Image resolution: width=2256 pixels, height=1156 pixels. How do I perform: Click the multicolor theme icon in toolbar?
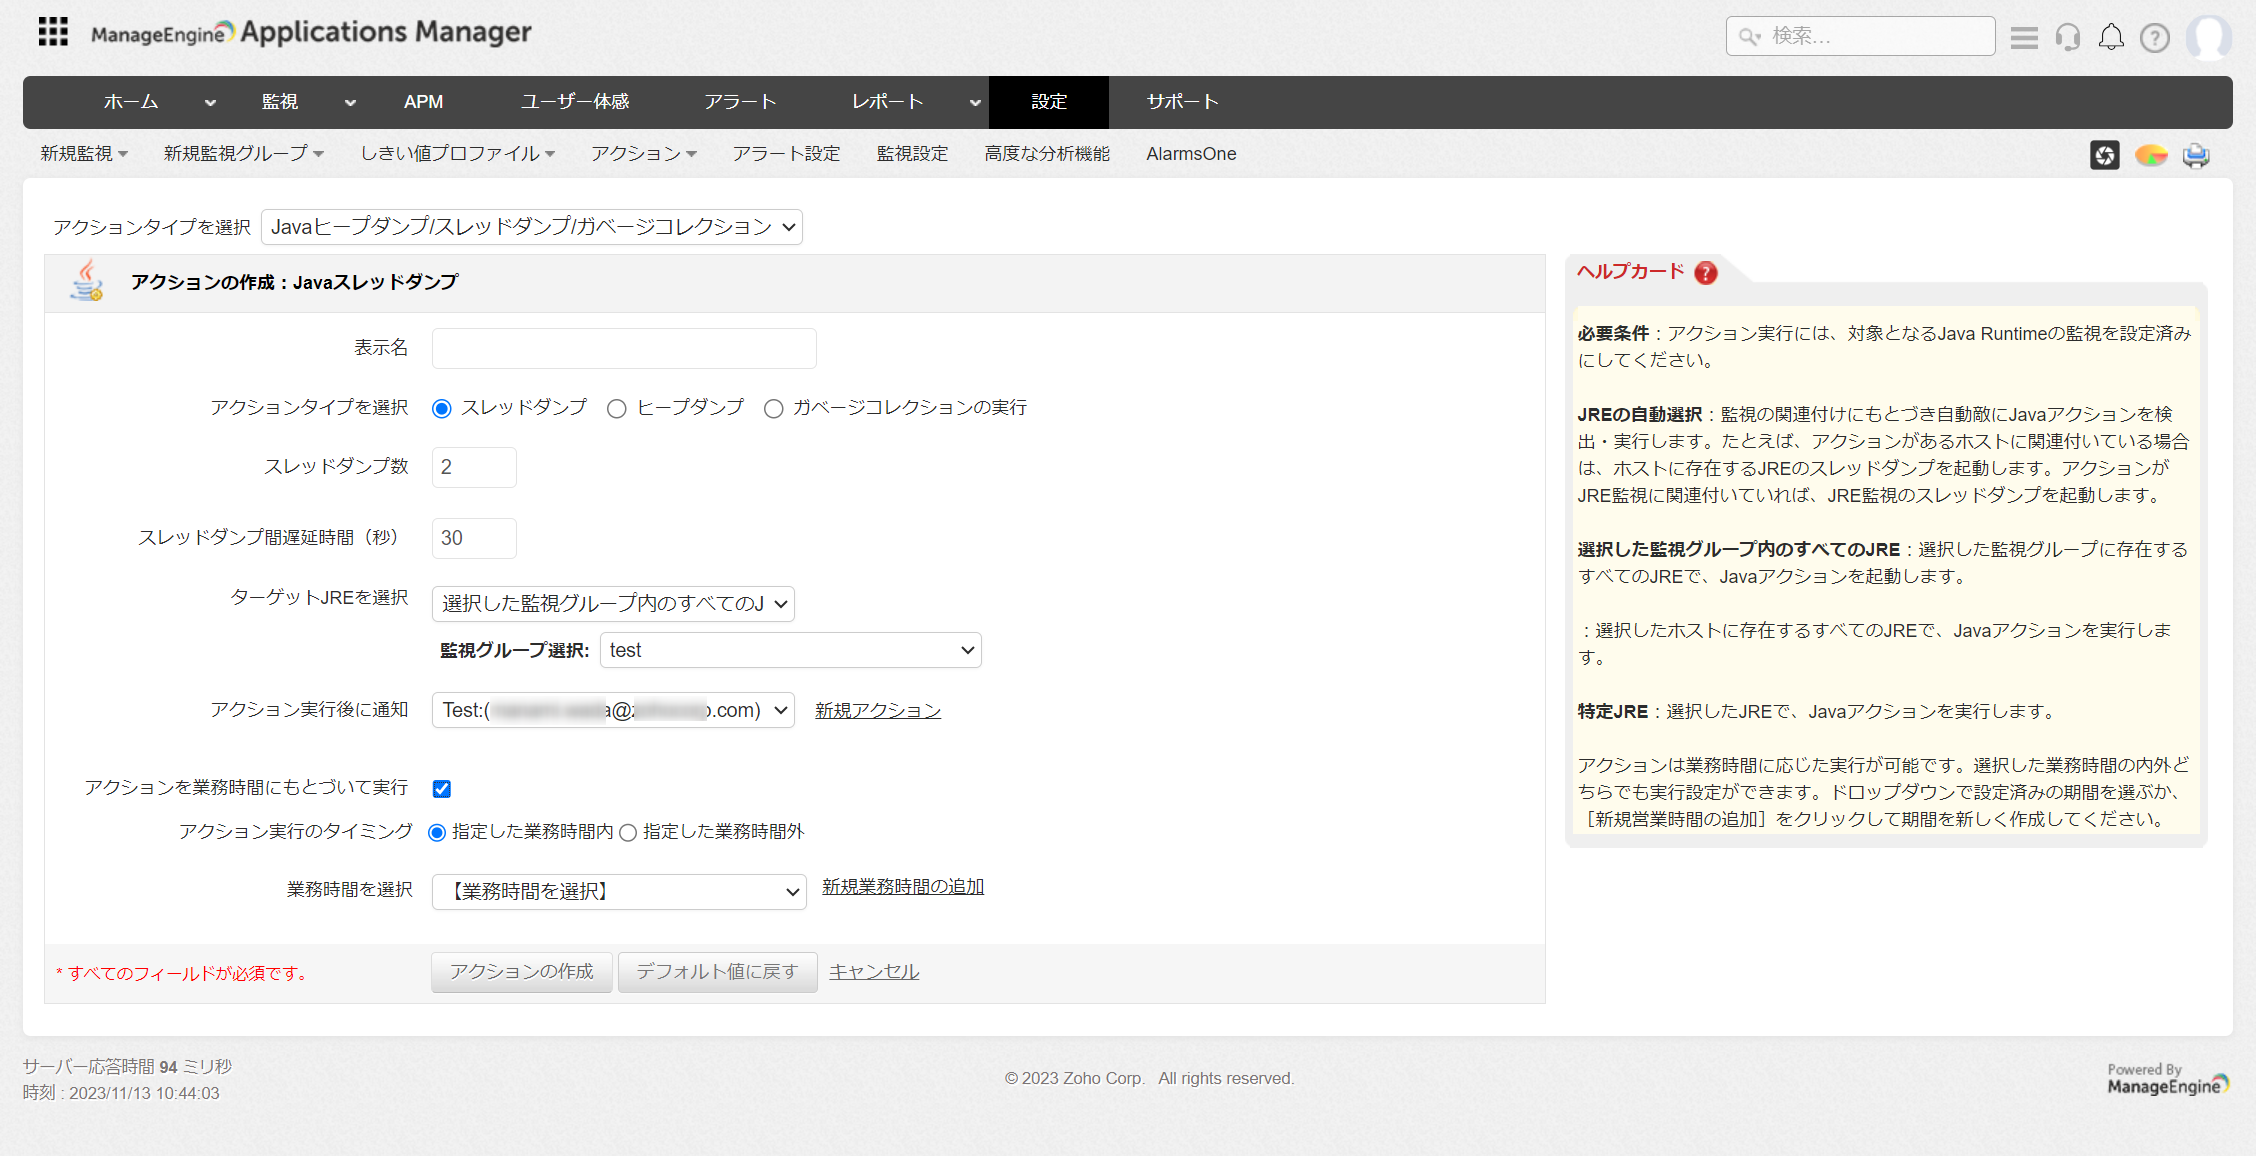tap(2150, 155)
